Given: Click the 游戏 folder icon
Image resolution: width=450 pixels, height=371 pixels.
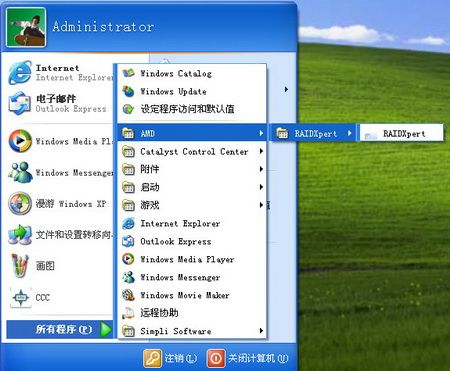Looking at the screenshot, I should click(x=128, y=205).
